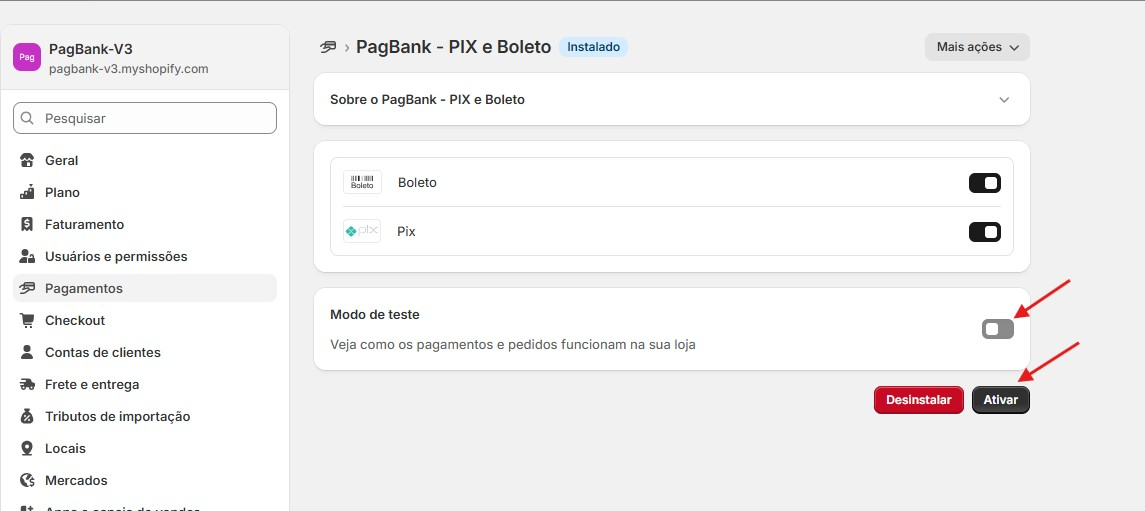Screen dimensions: 1145x511
Task: Go to Usuários e permissões
Action: coord(145,257)
